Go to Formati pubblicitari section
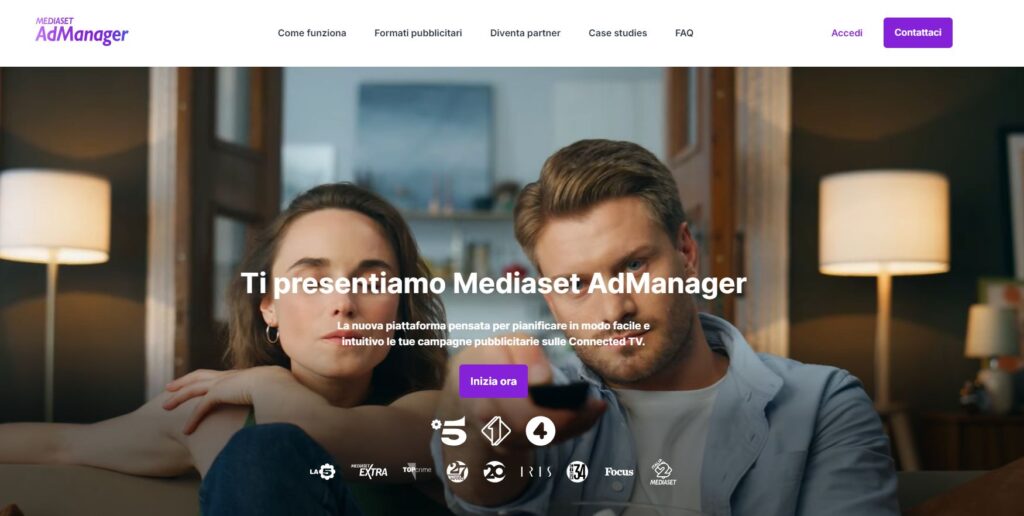 coord(418,33)
